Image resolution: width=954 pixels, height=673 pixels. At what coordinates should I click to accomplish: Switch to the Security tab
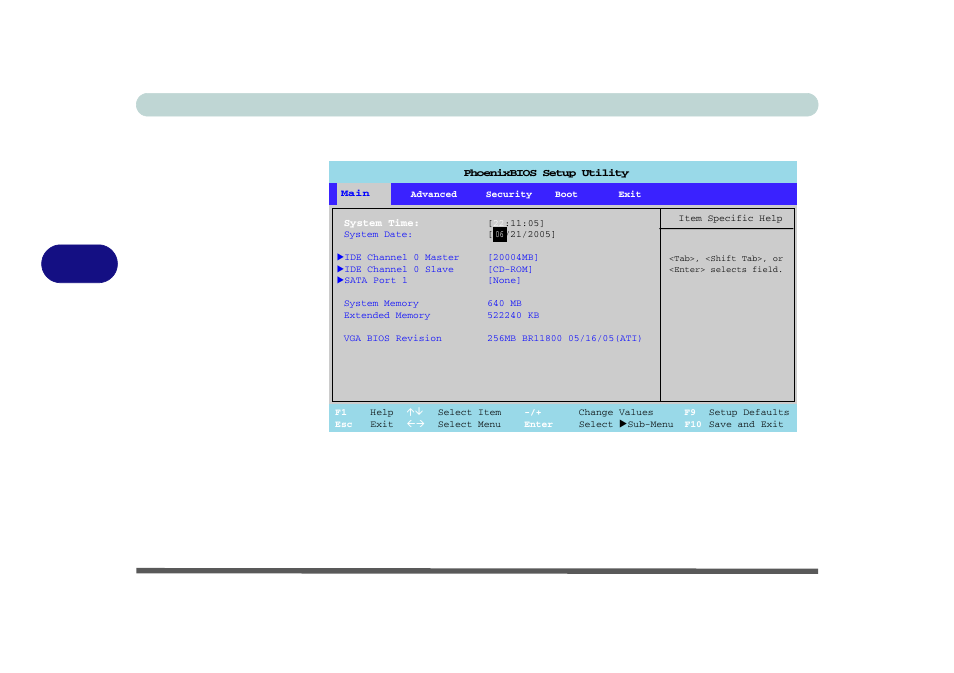pyautogui.click(x=509, y=194)
